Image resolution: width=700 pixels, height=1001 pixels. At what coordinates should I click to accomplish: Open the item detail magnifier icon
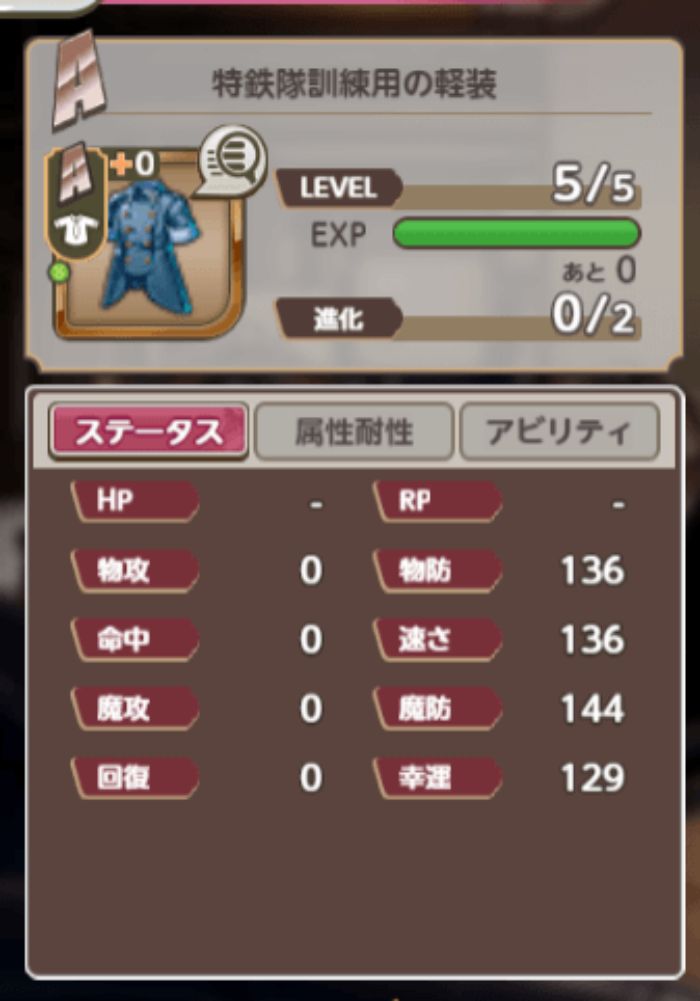tap(233, 160)
